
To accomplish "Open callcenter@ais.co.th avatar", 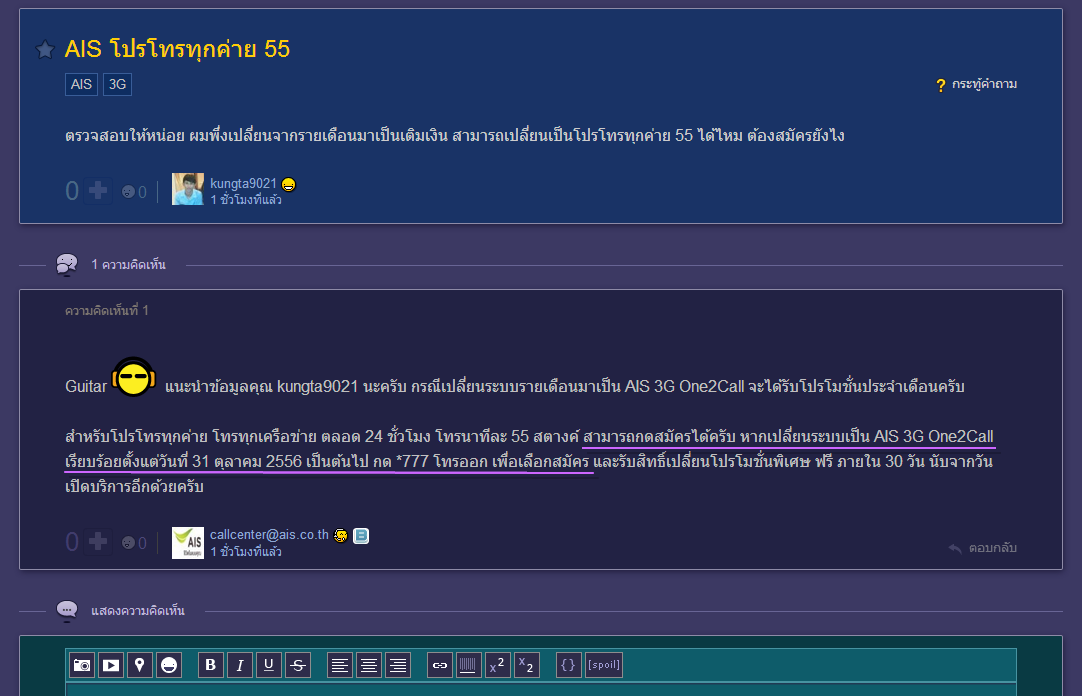I will coord(188,543).
